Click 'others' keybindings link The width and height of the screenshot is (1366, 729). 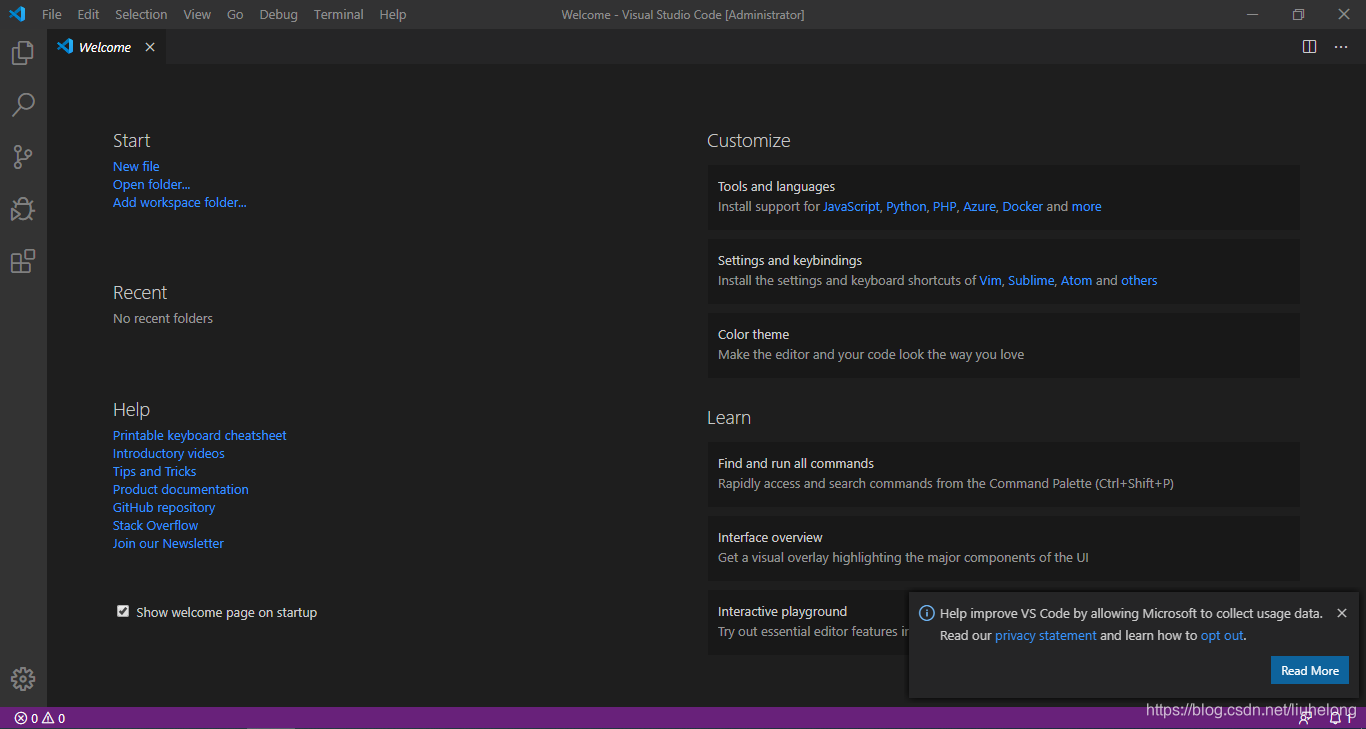click(x=1139, y=280)
